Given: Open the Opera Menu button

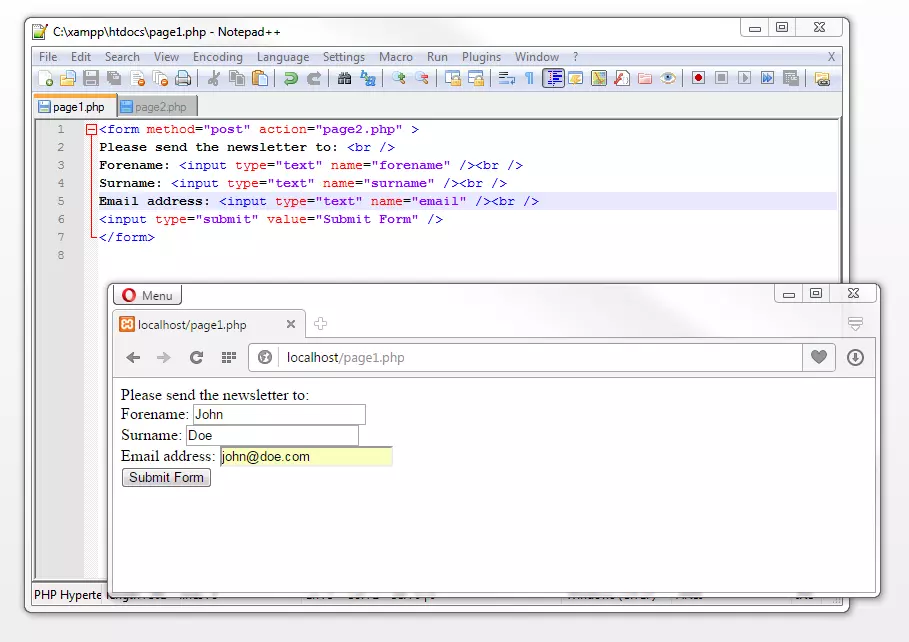Looking at the screenshot, I should 147,295.
